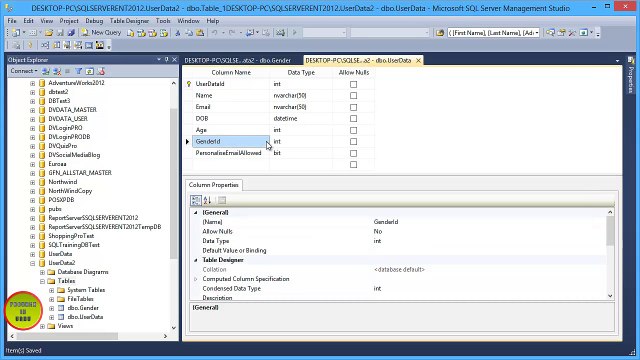This screenshot has width=640, height=360.
Task: Click the Object Explorer refresh icon
Action: coord(89,71)
